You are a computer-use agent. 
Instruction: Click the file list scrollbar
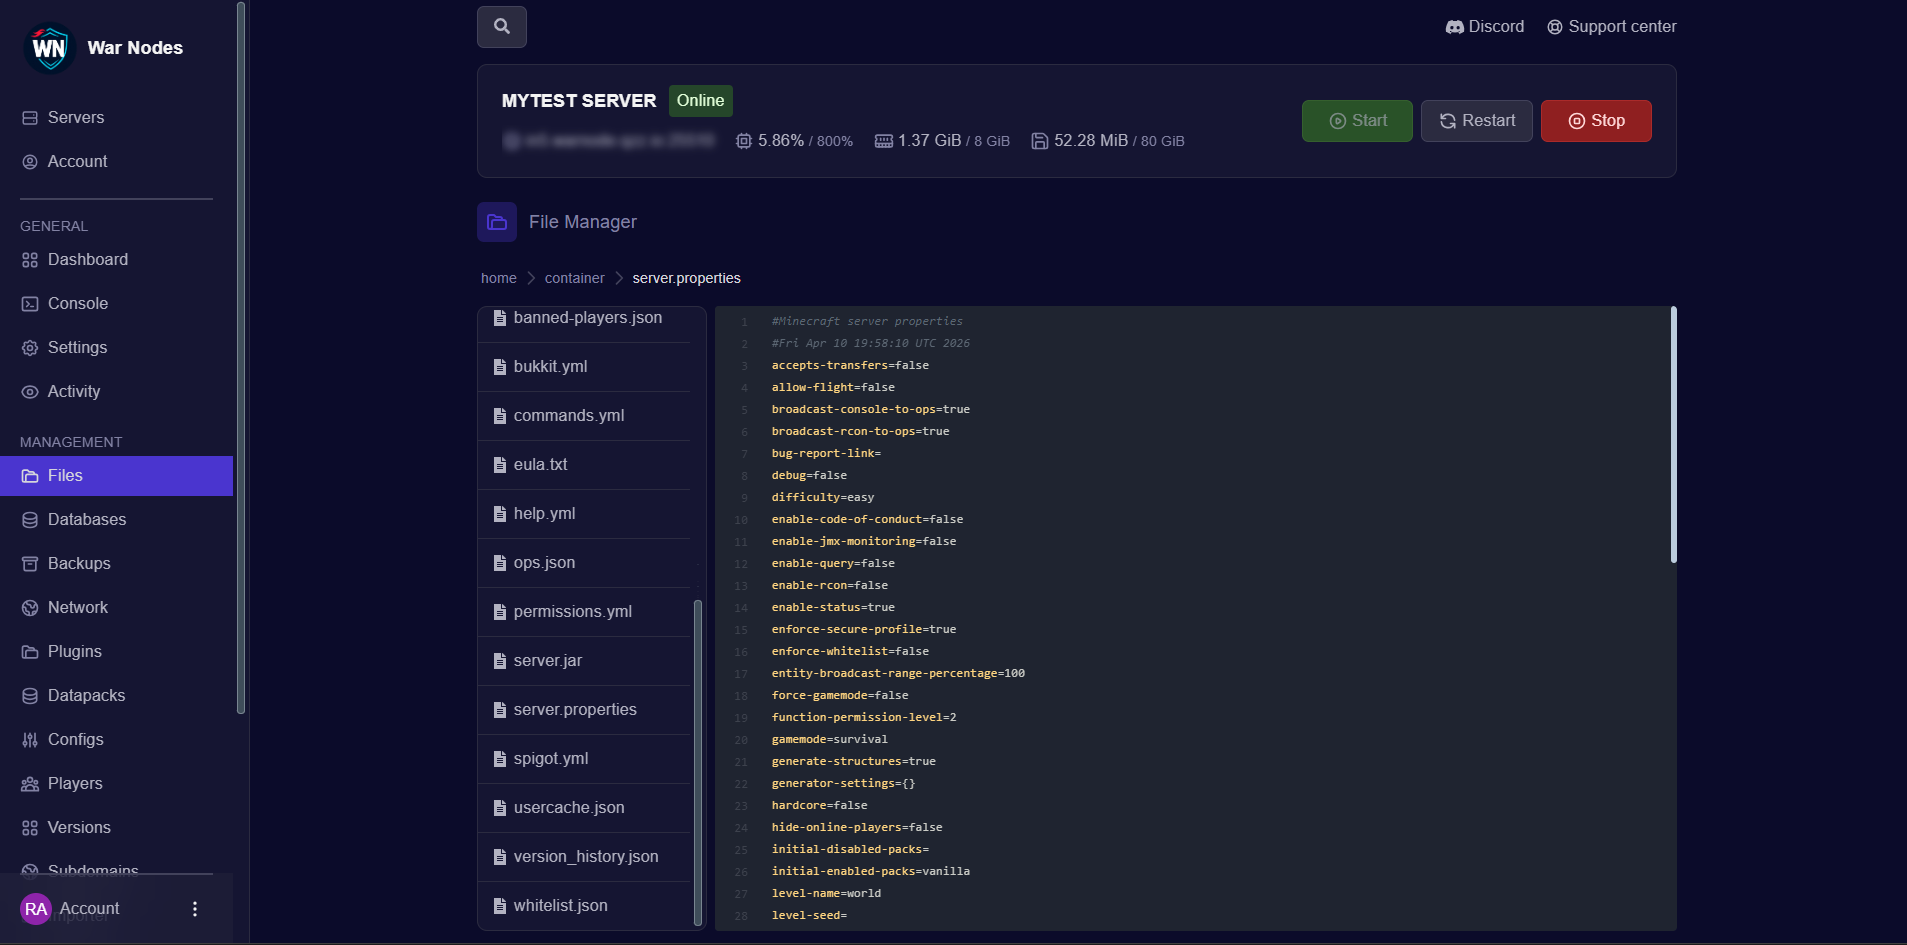click(698, 763)
